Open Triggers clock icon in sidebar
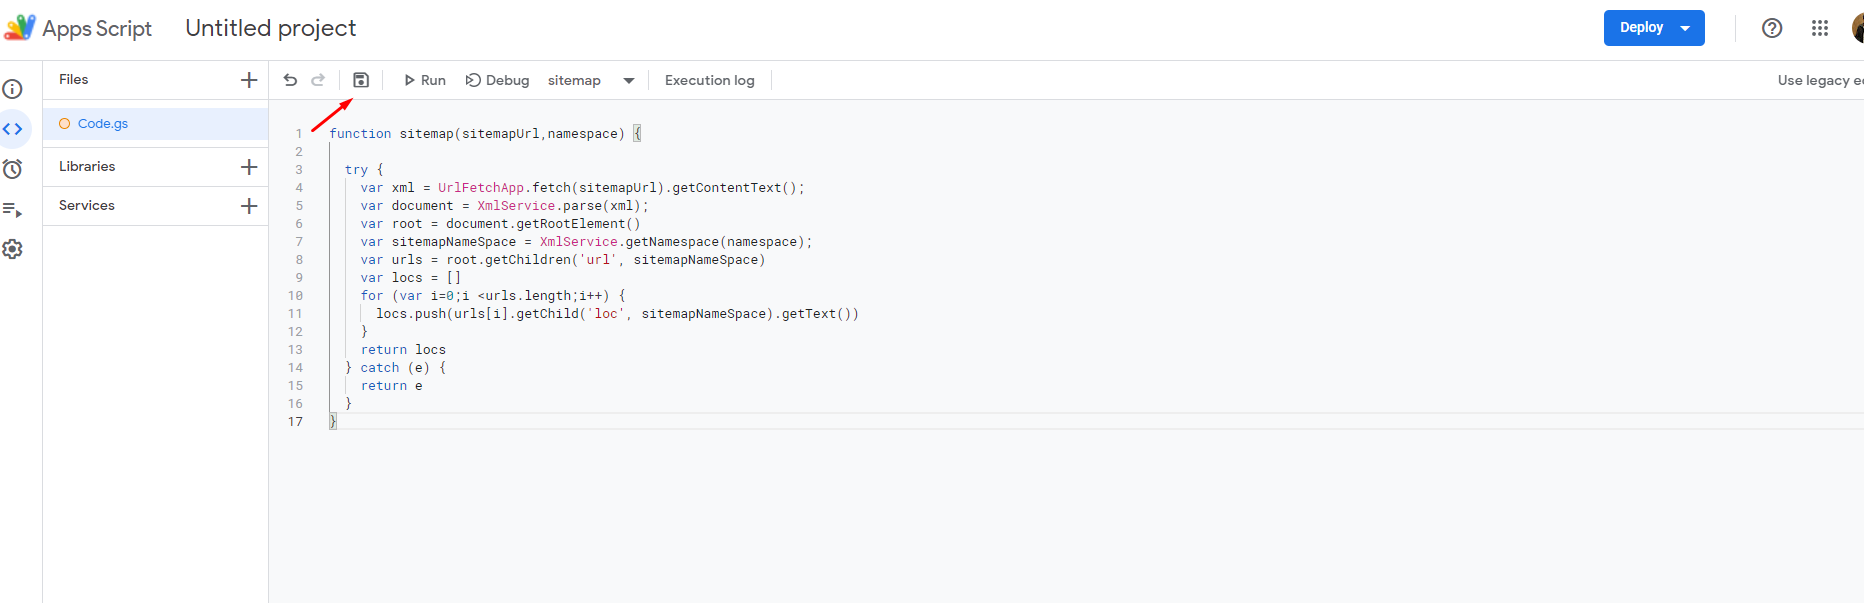 [x=13, y=169]
